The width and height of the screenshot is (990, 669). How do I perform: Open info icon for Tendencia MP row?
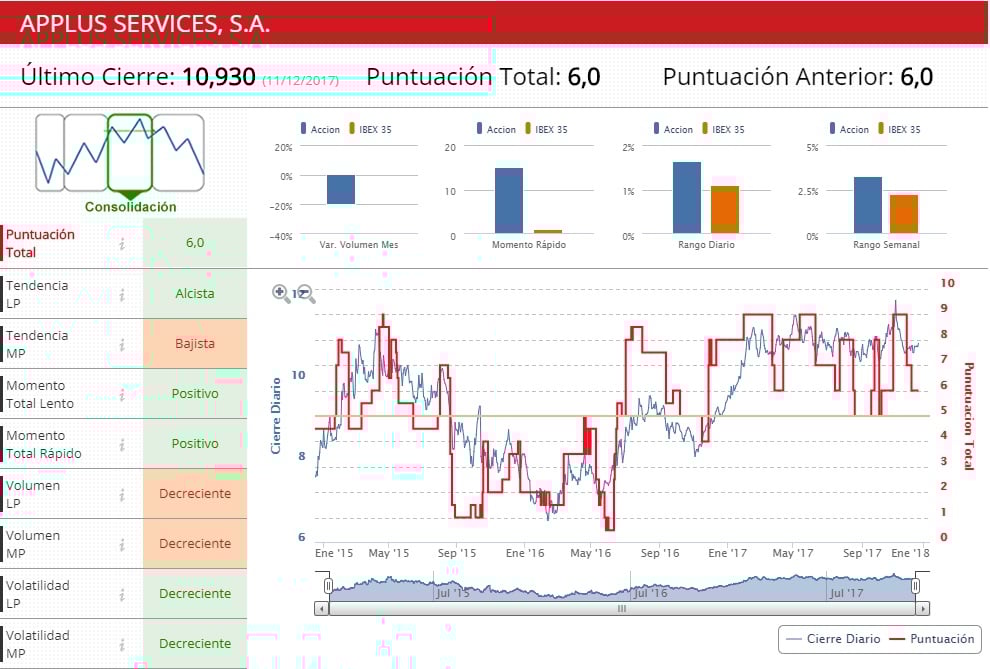[122, 344]
